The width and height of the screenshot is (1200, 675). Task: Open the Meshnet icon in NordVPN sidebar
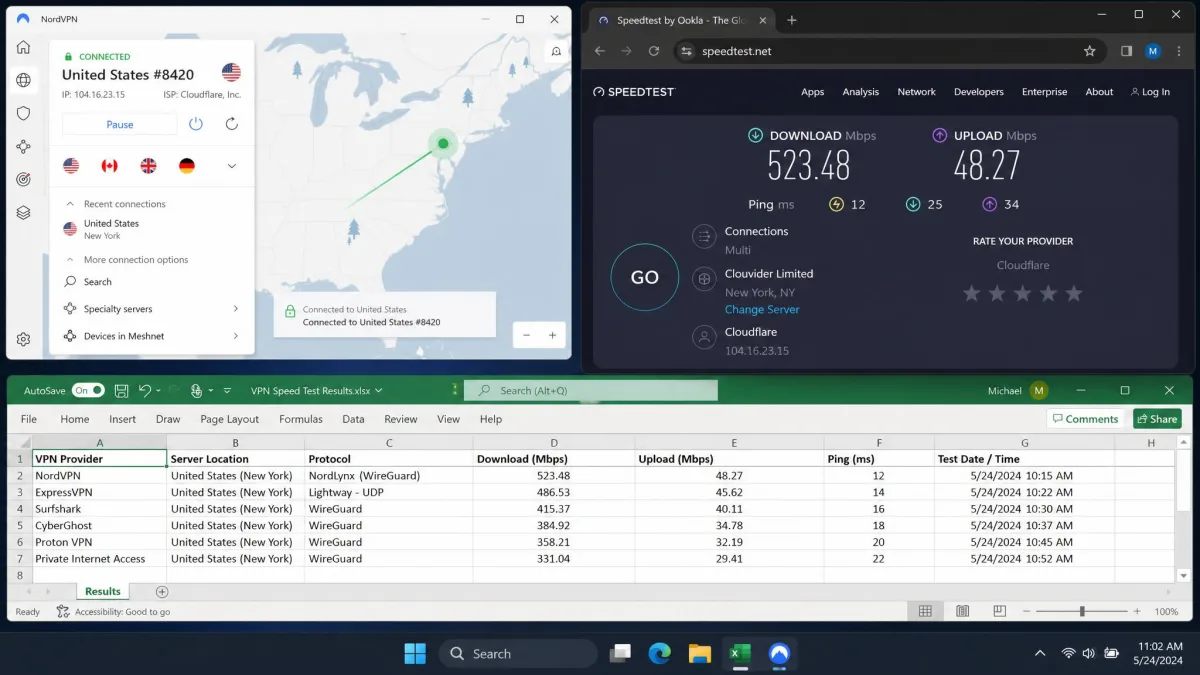pos(24,146)
